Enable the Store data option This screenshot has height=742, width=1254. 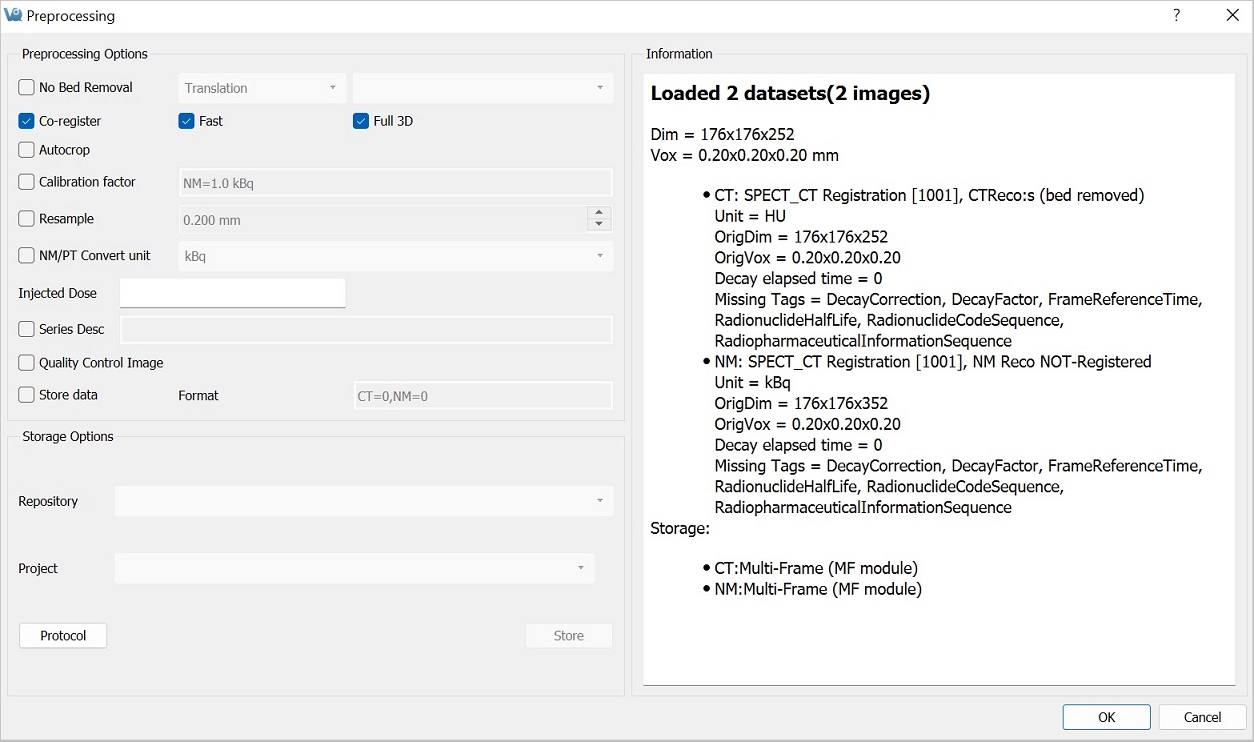(x=26, y=394)
